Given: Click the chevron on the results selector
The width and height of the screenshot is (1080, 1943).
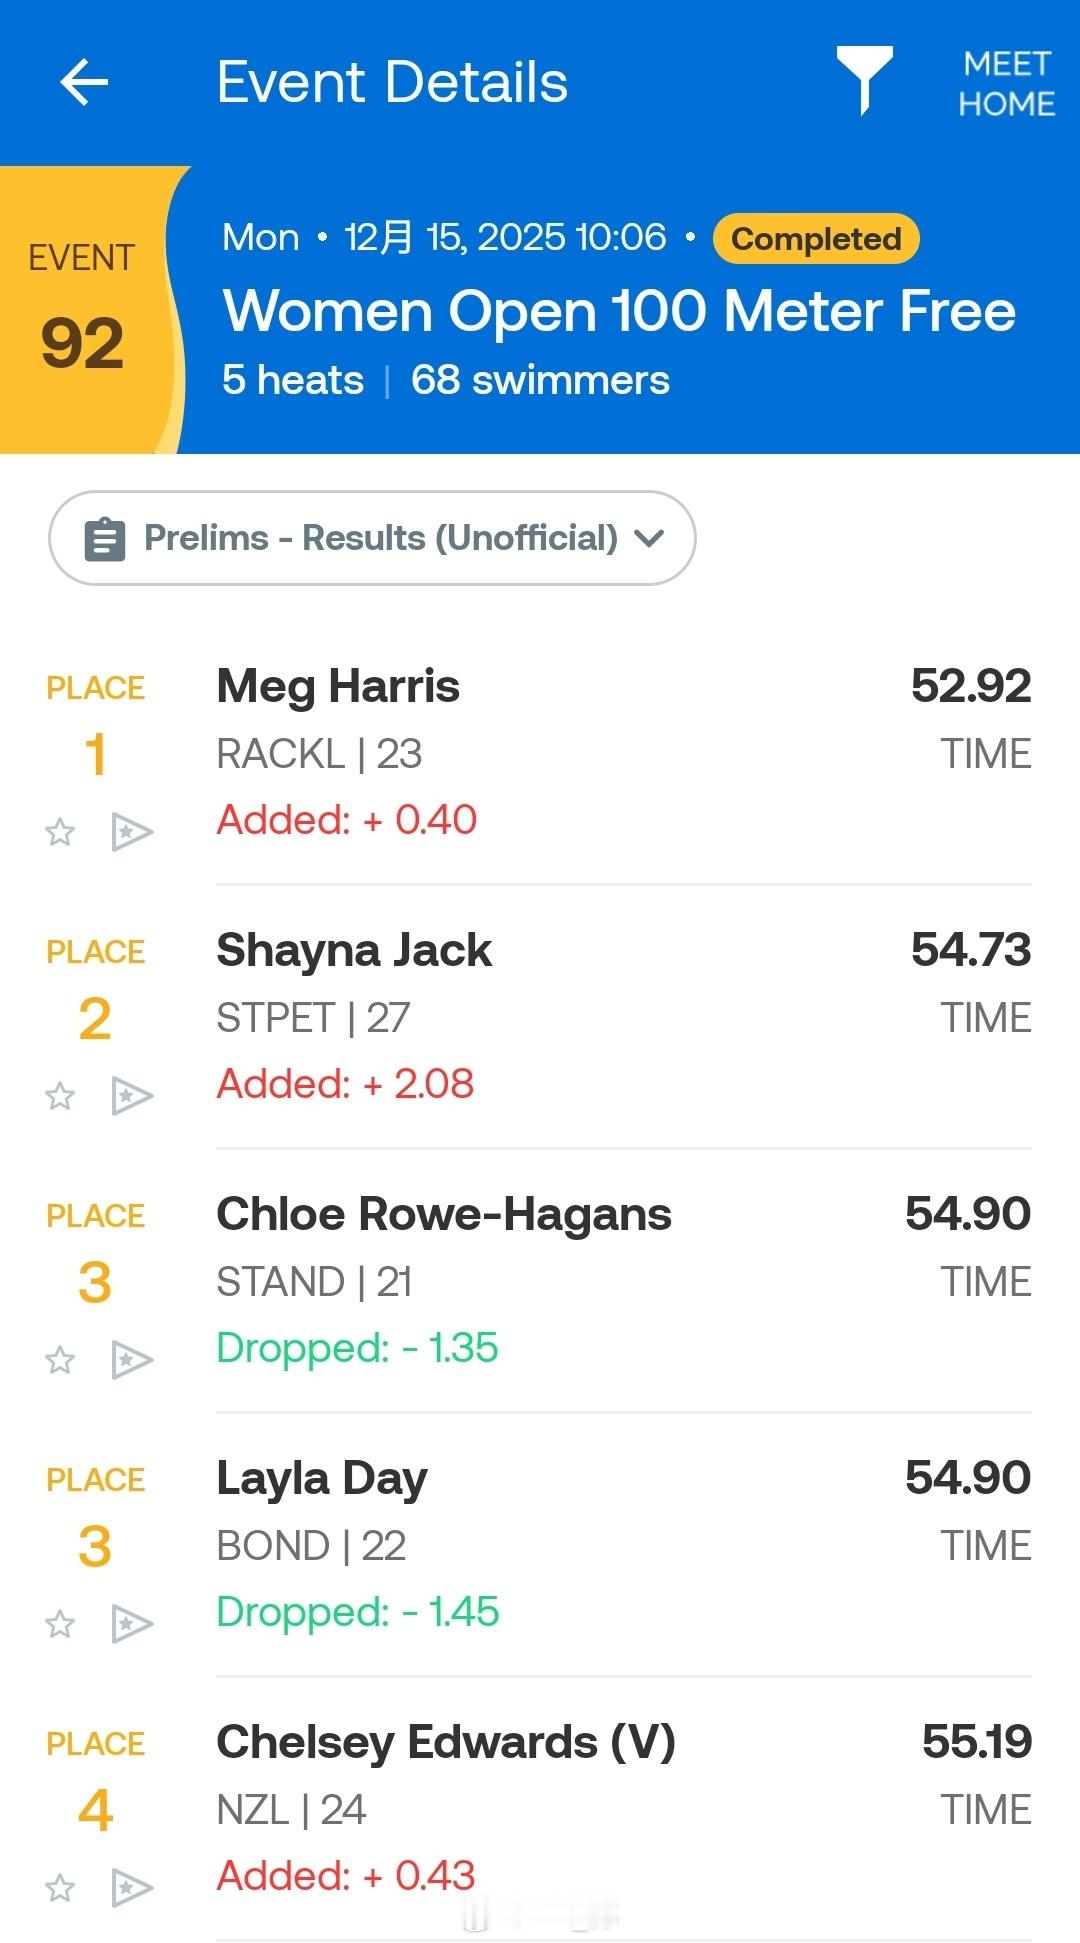Looking at the screenshot, I should click(649, 539).
